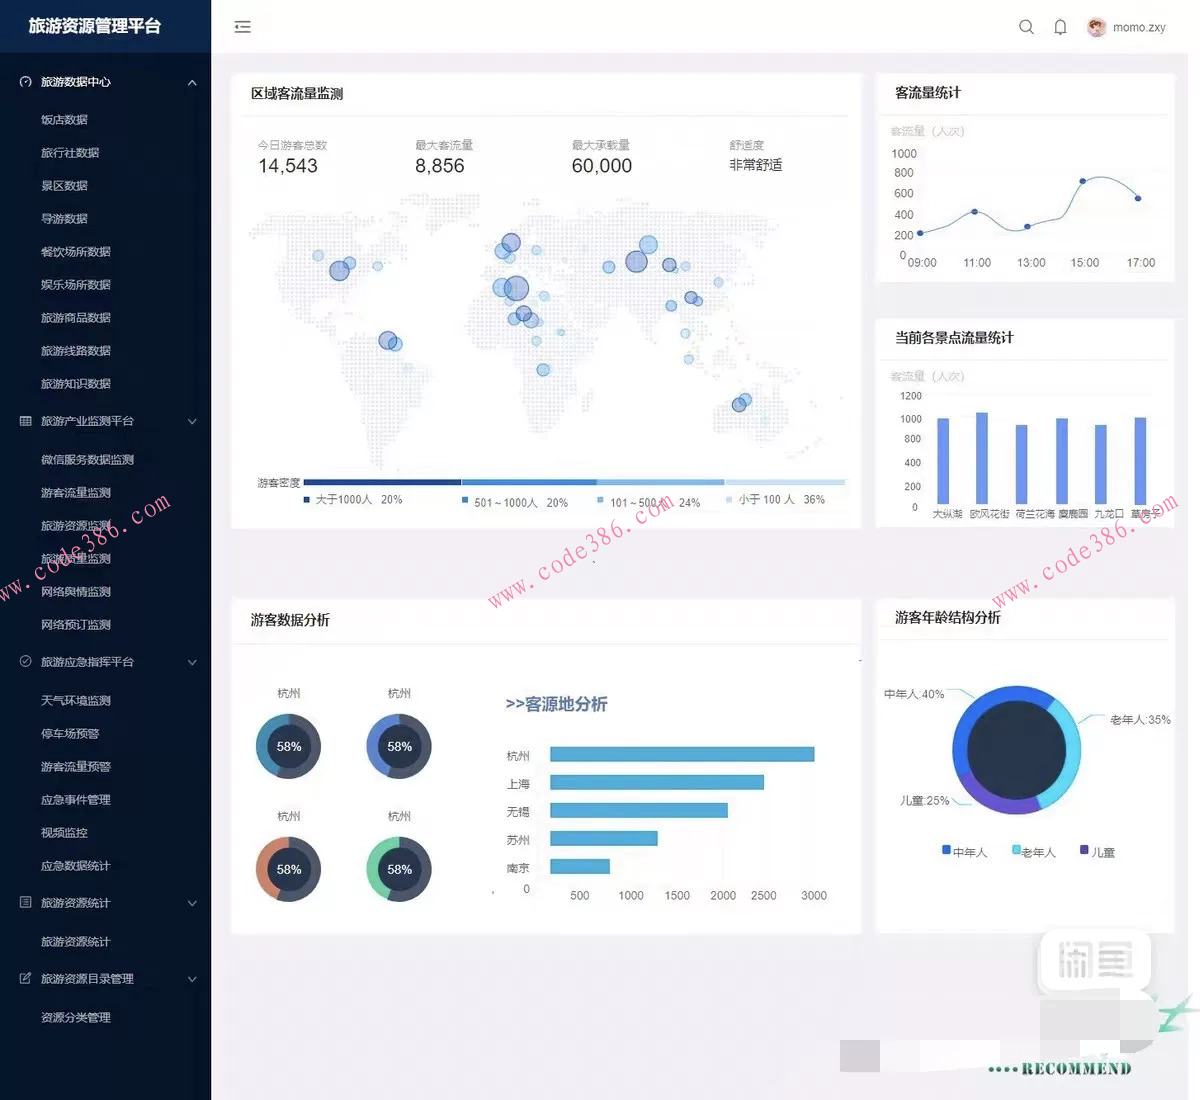1200x1100 pixels.
Task: Click the 旅游应急指挥平台 check-circle icon
Action: point(26,661)
